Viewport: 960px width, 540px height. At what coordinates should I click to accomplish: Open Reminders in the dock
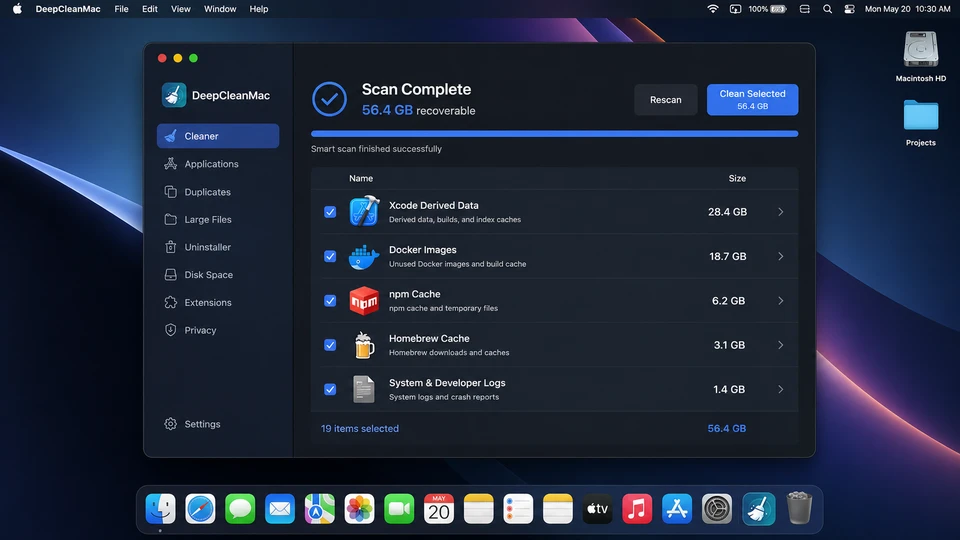(x=518, y=508)
